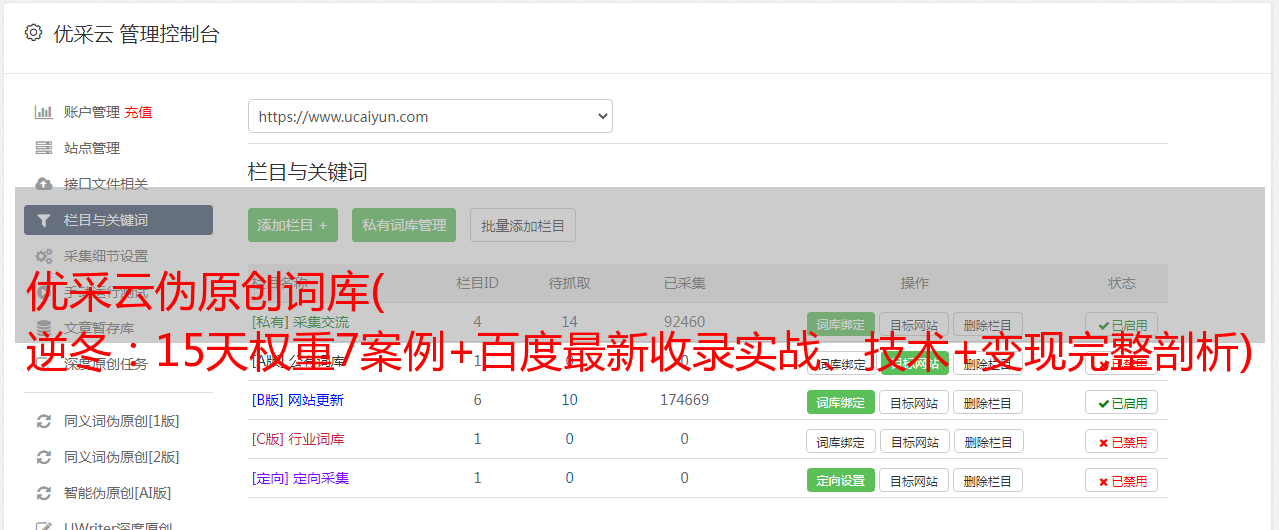This screenshot has width=1279, height=530.
Task: Open 接口文件相关 in the sidebar
Action: tap(106, 184)
